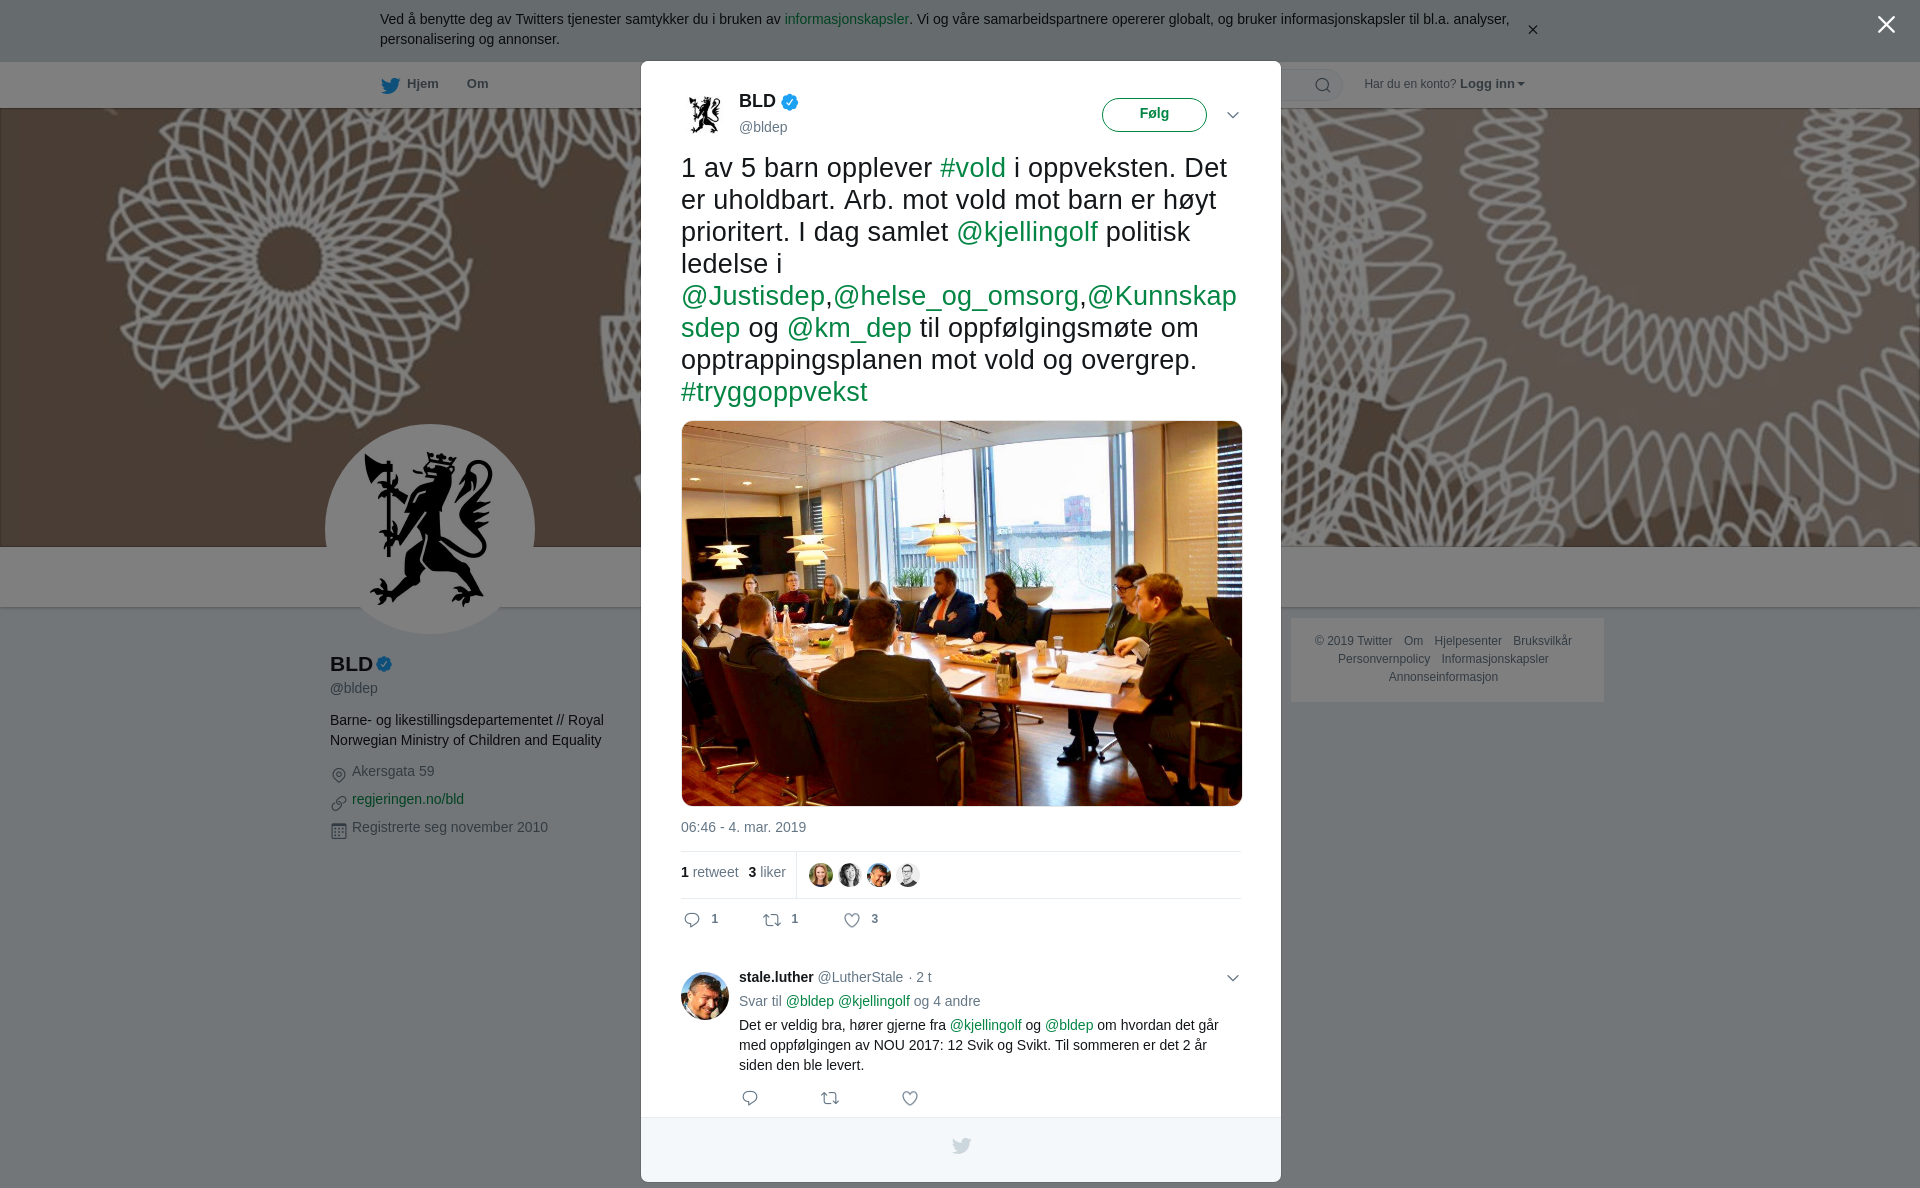1920x1188 pixels.
Task: Click the retweet icon under BLD tweet
Action: point(772,920)
